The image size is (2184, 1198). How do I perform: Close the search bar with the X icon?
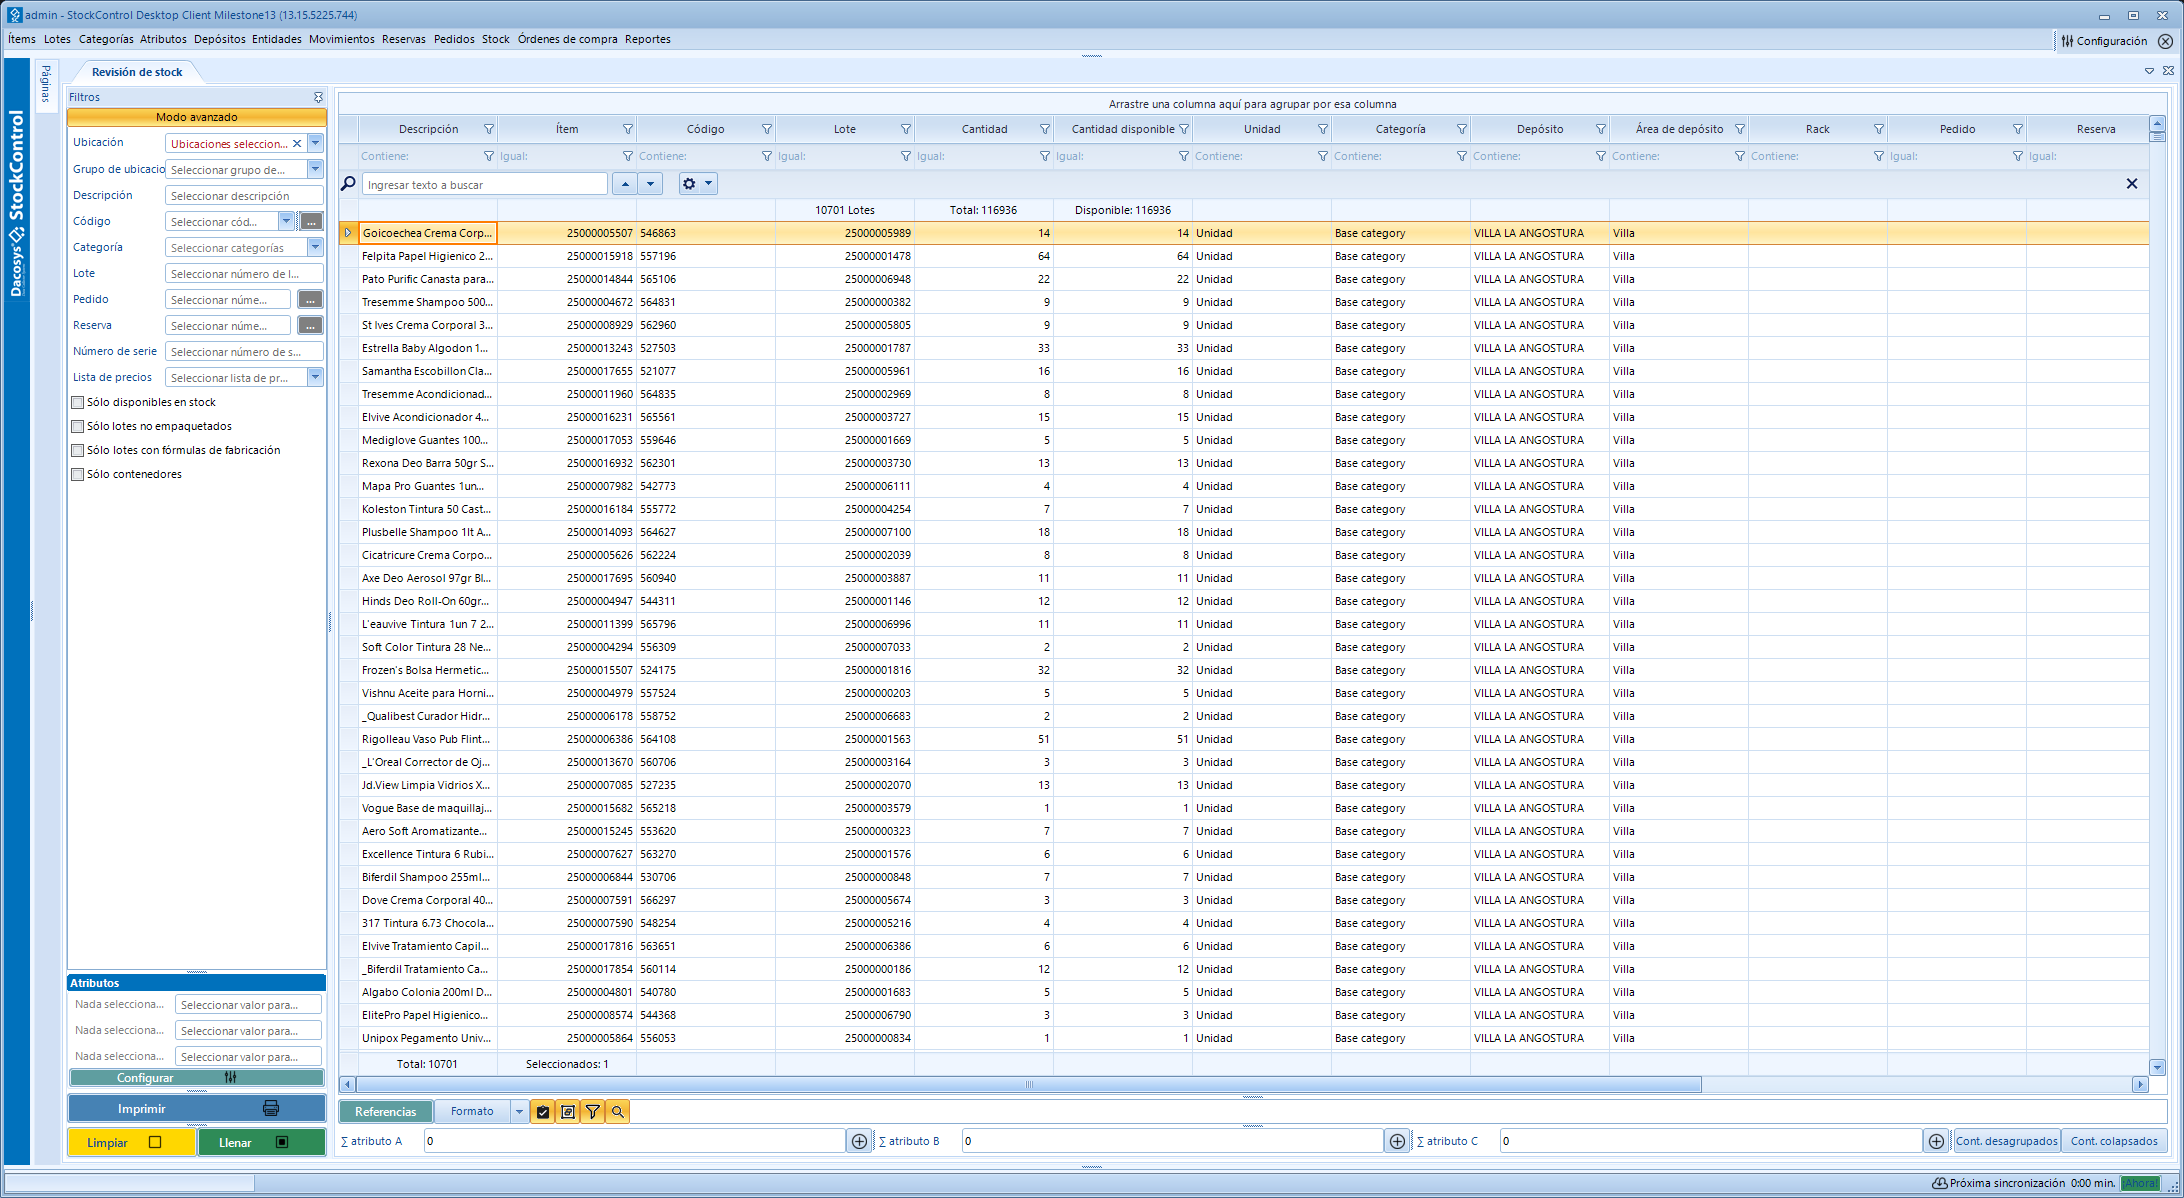click(x=2131, y=184)
